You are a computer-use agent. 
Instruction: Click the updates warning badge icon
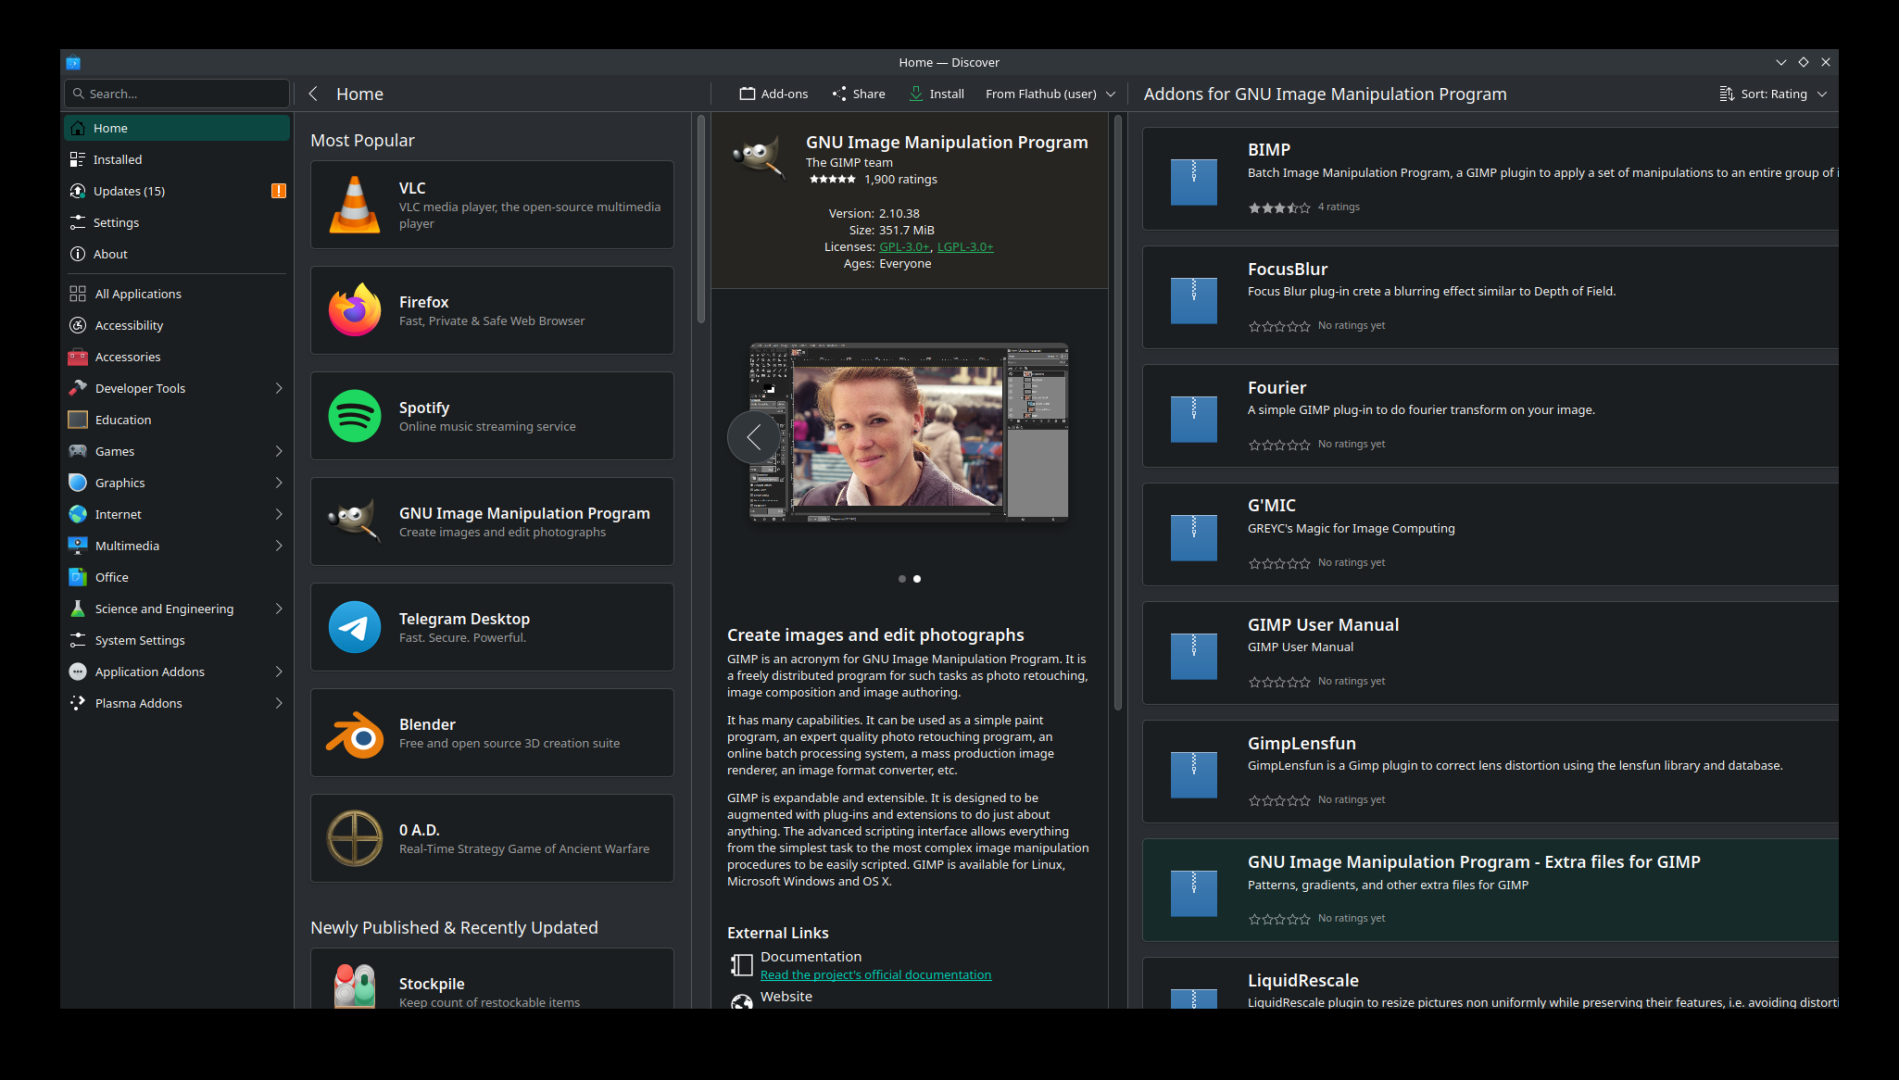[279, 191]
